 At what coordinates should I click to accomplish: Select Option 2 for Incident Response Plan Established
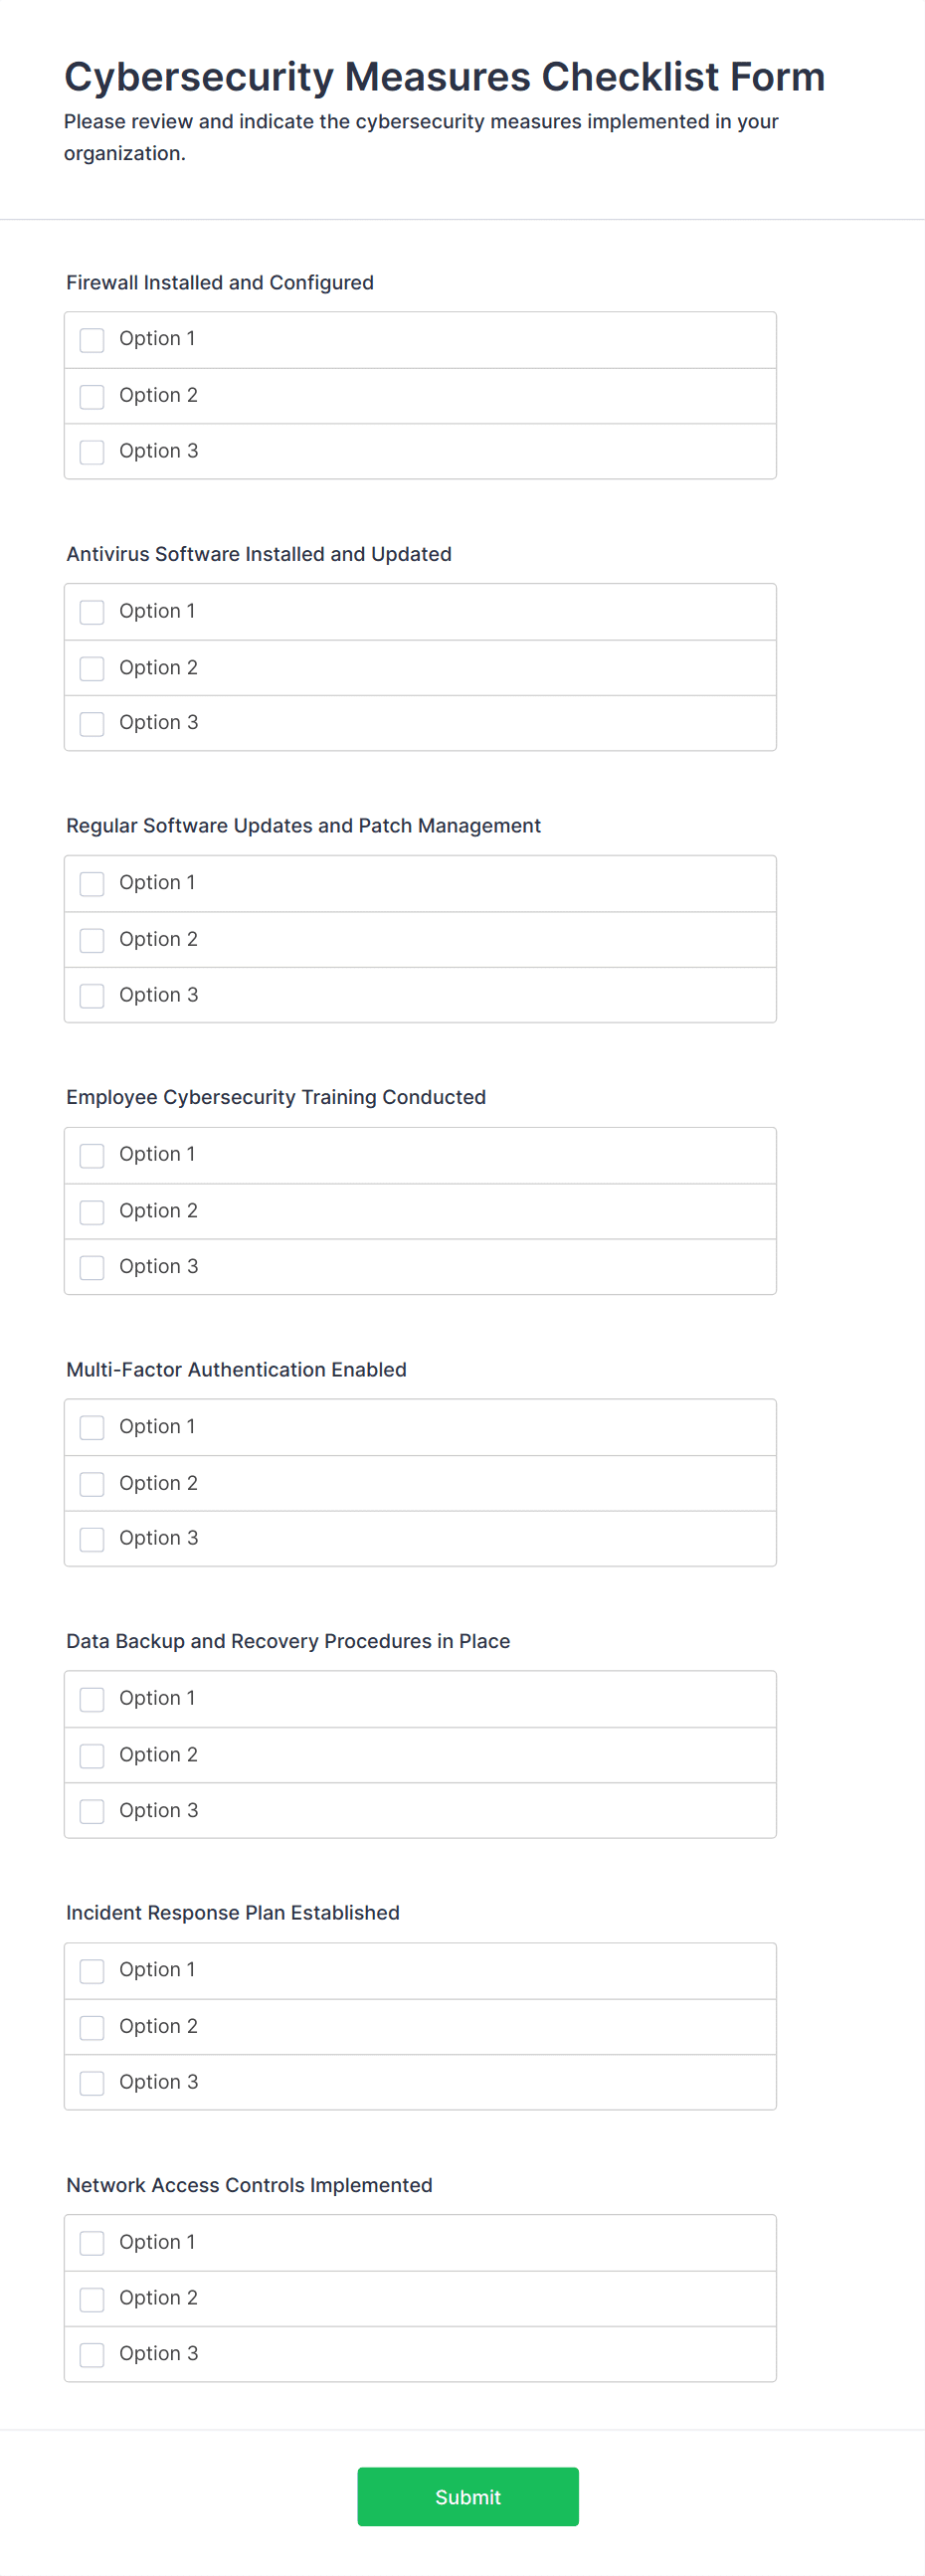pos(91,2027)
